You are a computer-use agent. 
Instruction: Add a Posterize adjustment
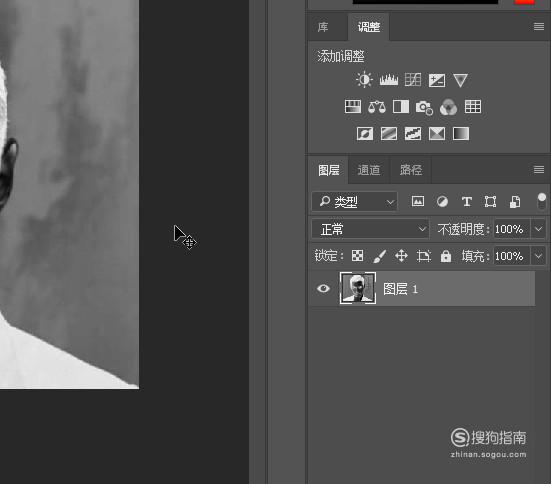click(389, 134)
